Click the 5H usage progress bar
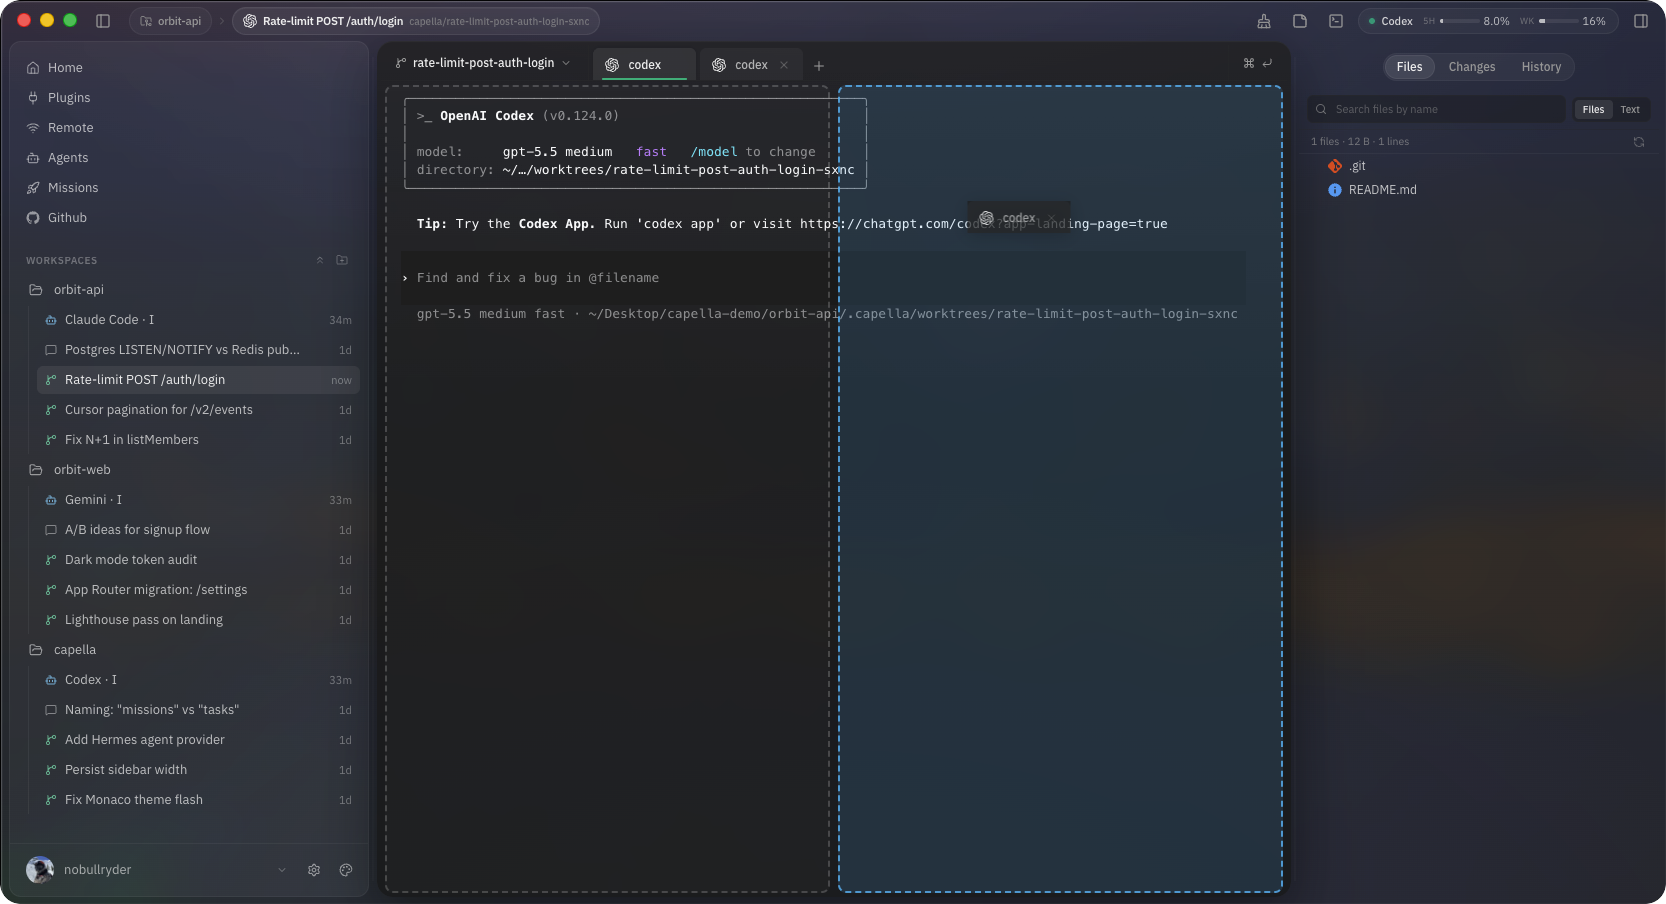Screen dimensions: 1666x904 (1459, 21)
